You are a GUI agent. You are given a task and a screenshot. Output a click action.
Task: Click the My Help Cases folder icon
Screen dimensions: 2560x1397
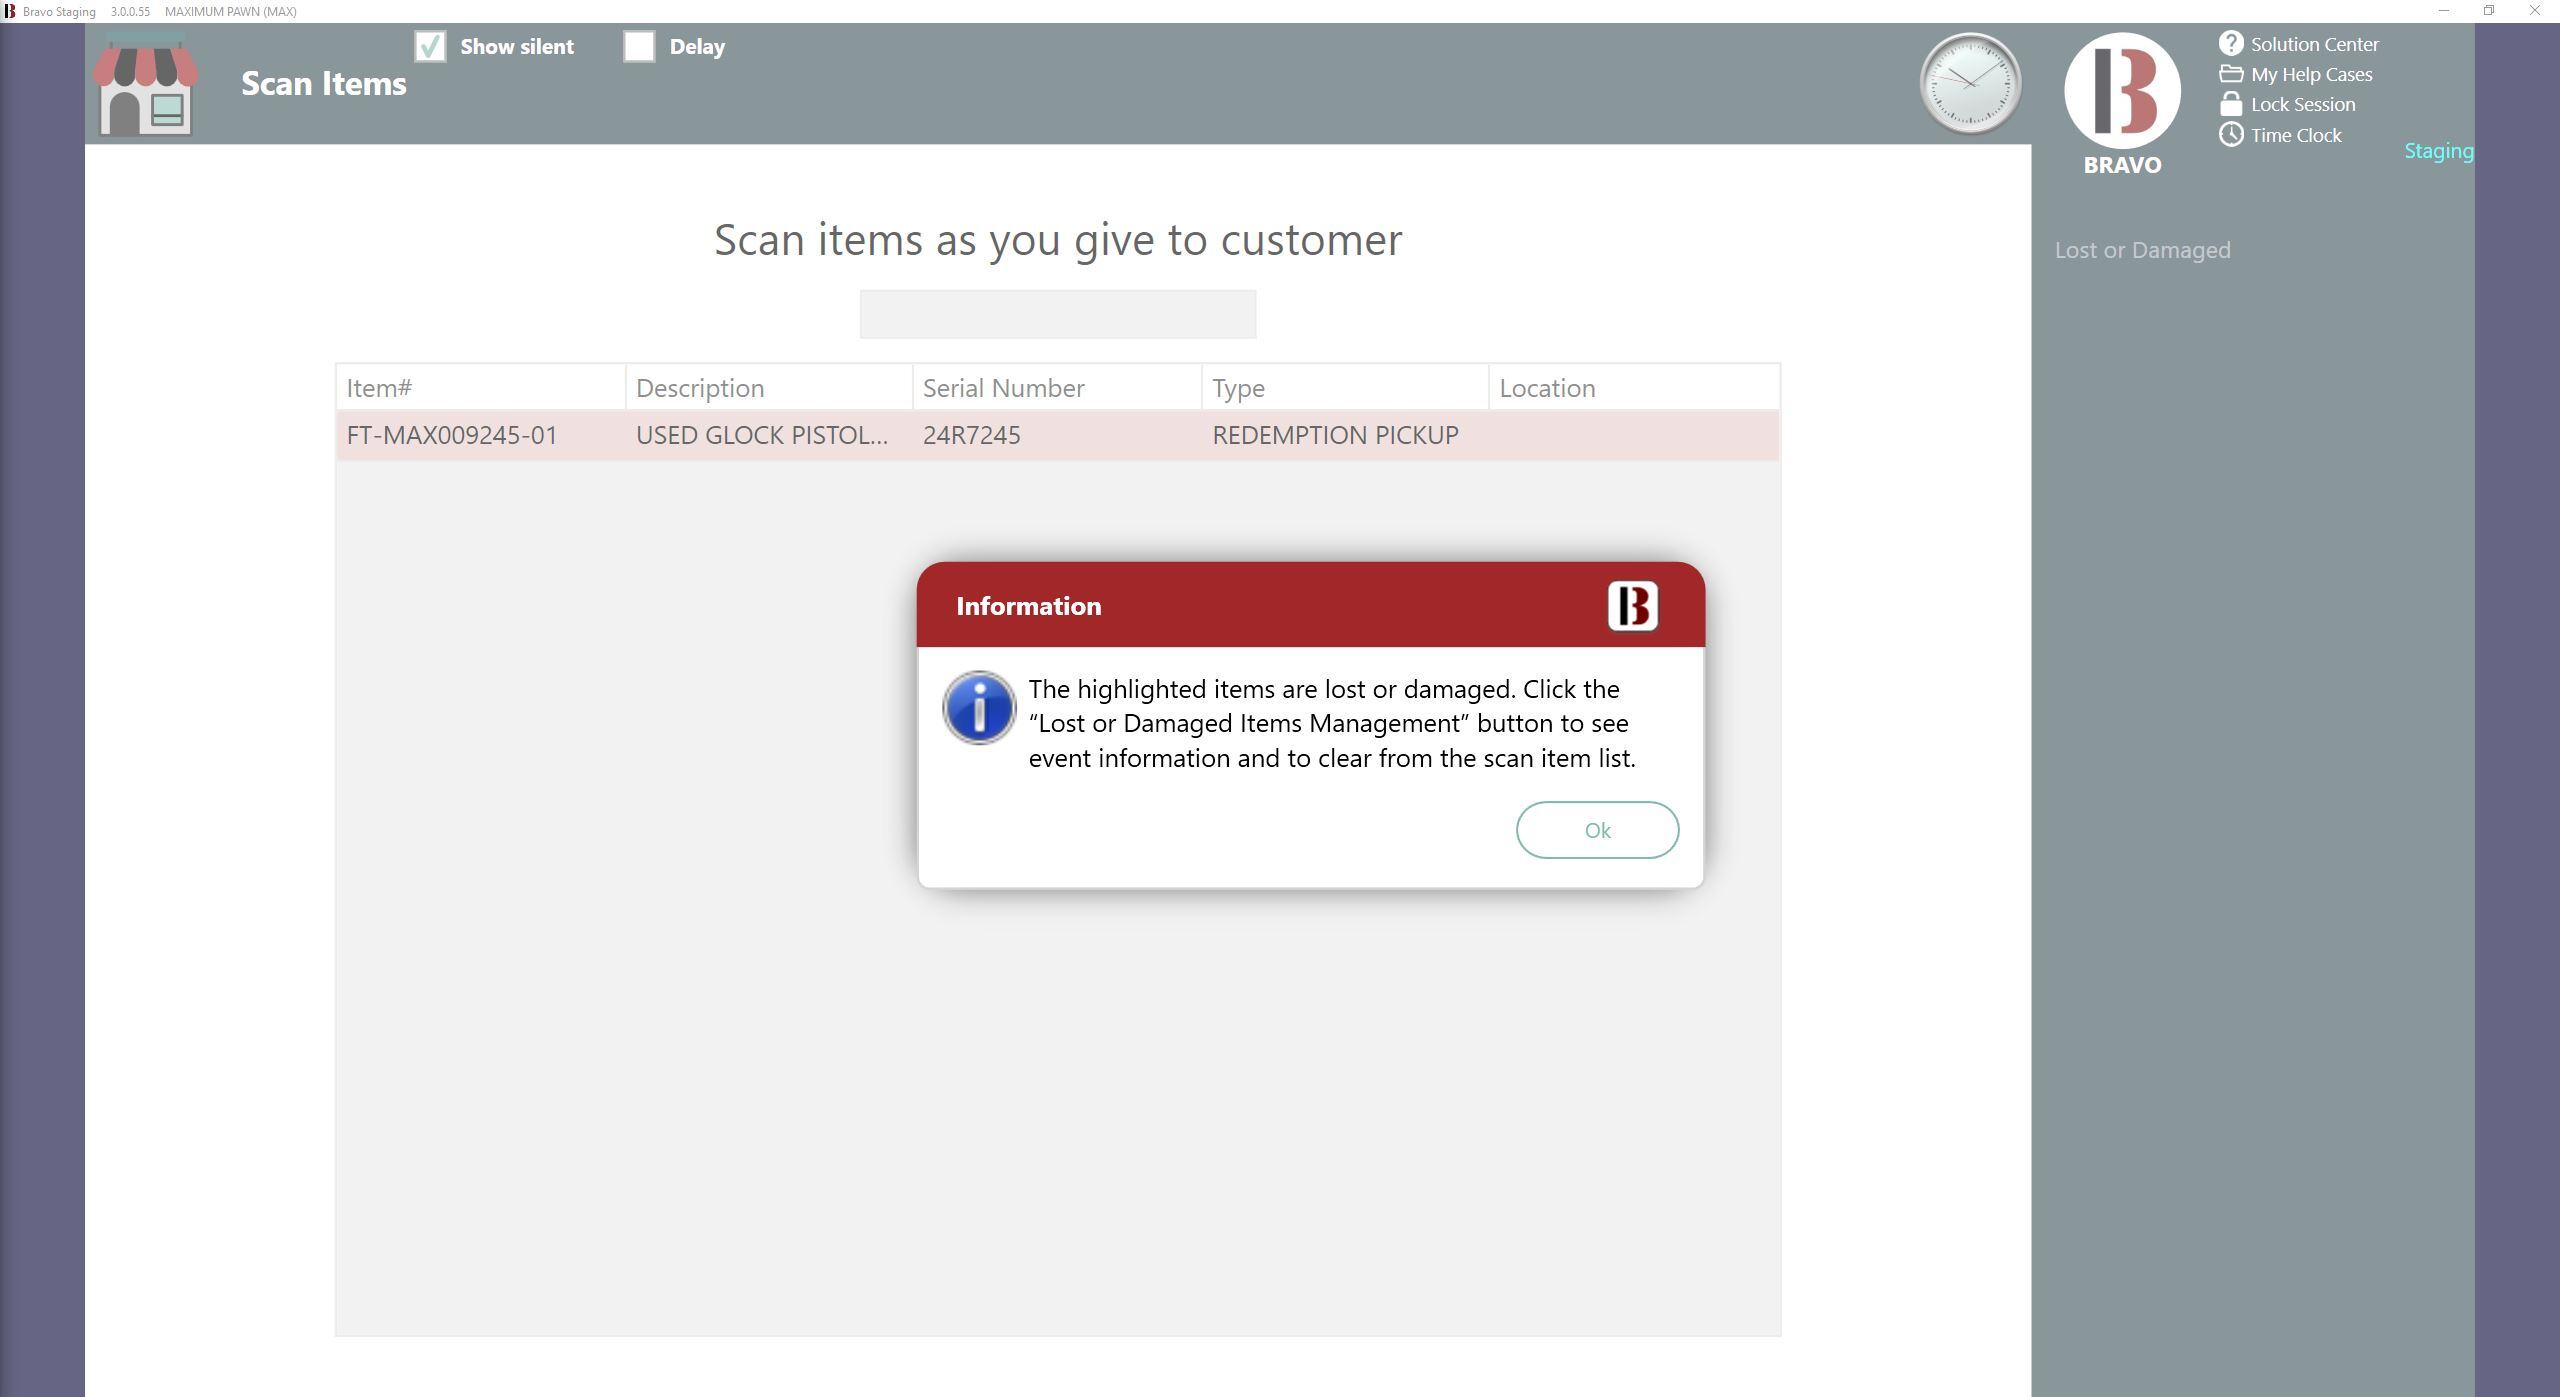pos(2230,74)
